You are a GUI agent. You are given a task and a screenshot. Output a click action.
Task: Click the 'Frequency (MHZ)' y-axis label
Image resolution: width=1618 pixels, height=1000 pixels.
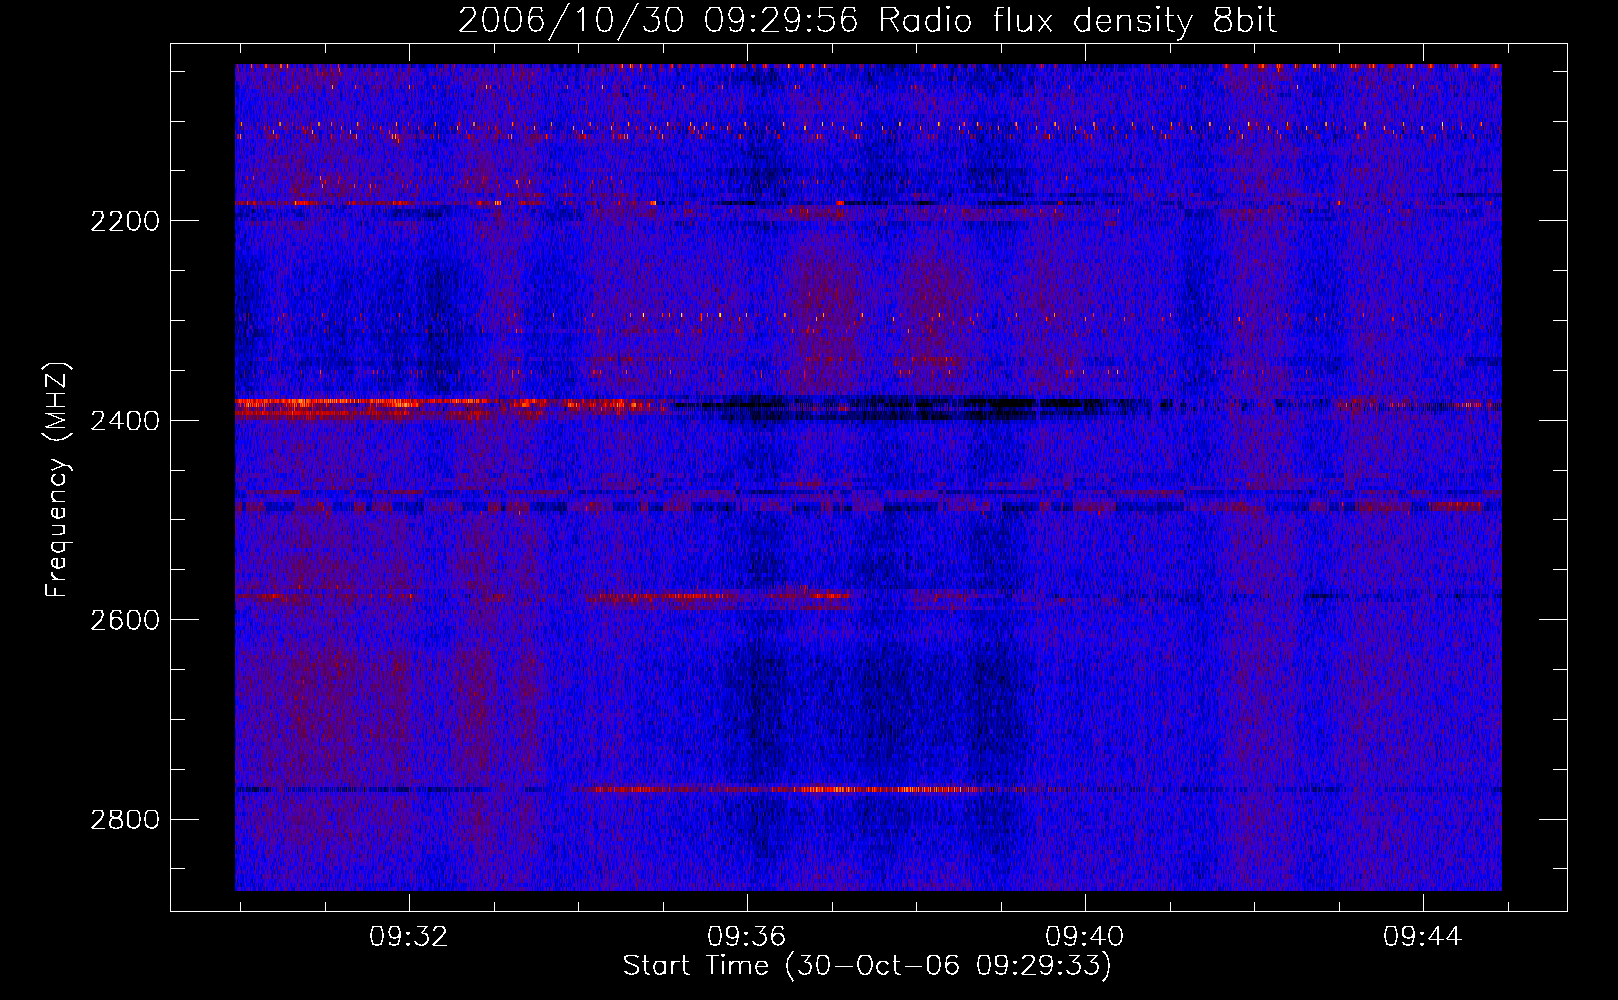pos(57,480)
